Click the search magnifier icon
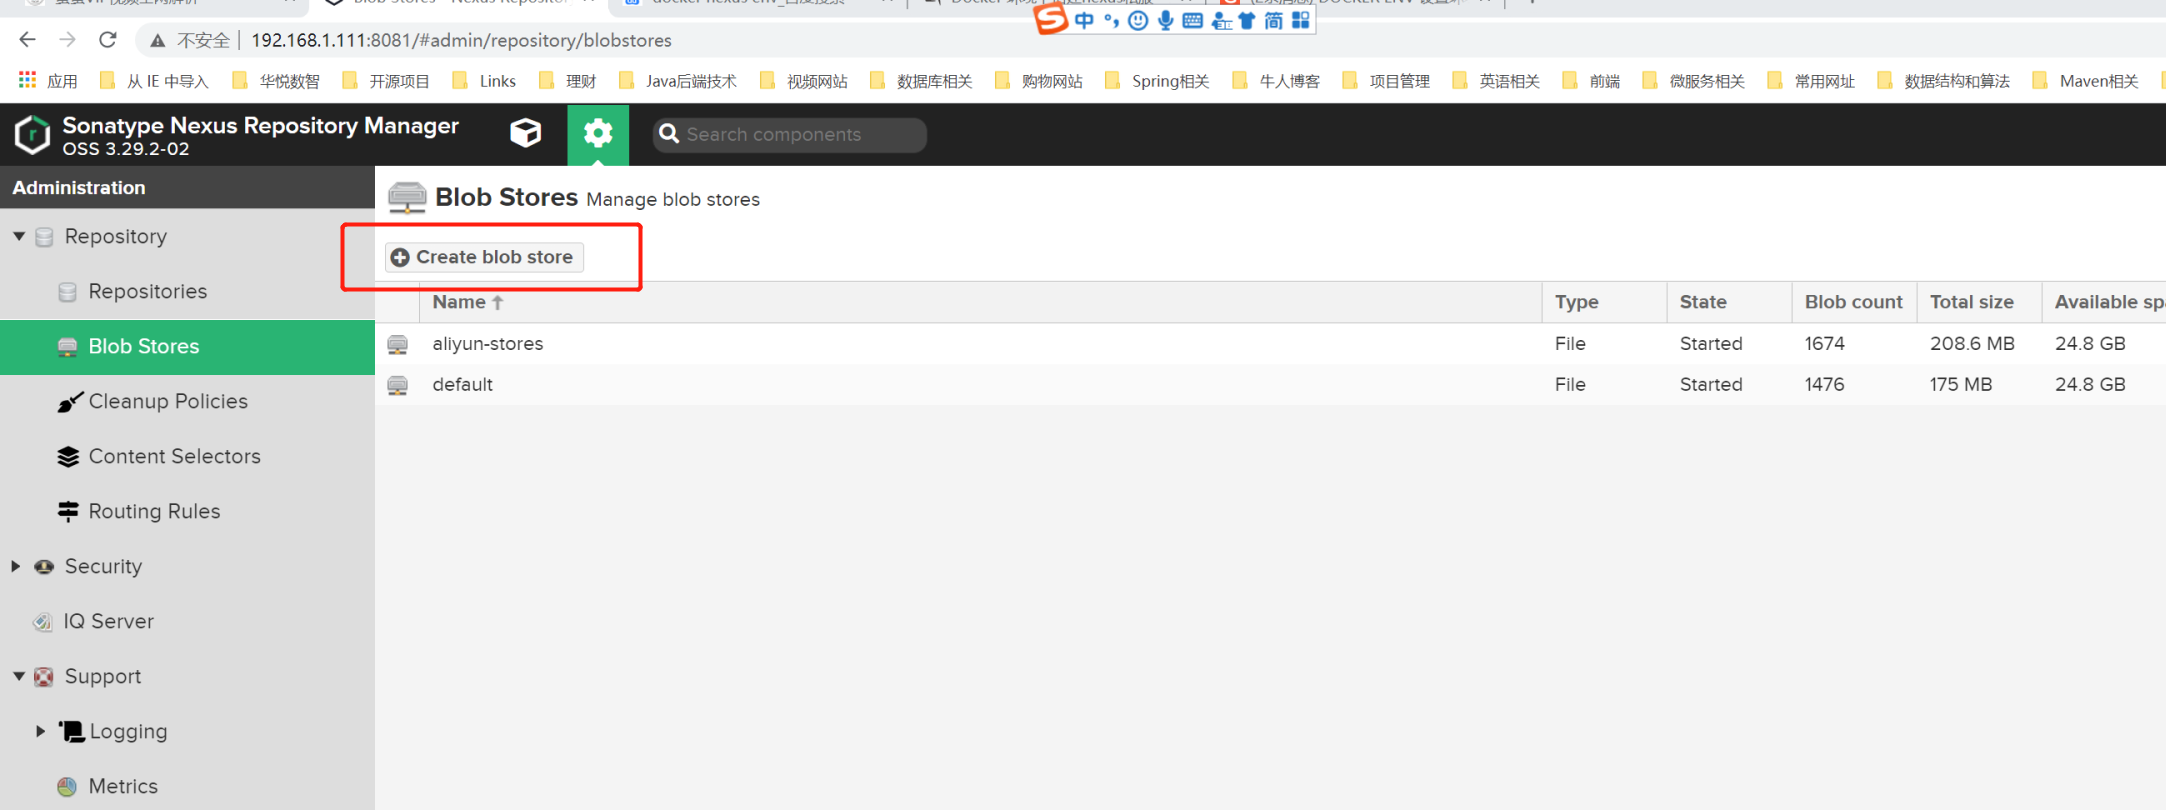This screenshot has width=2166, height=810. (x=669, y=134)
